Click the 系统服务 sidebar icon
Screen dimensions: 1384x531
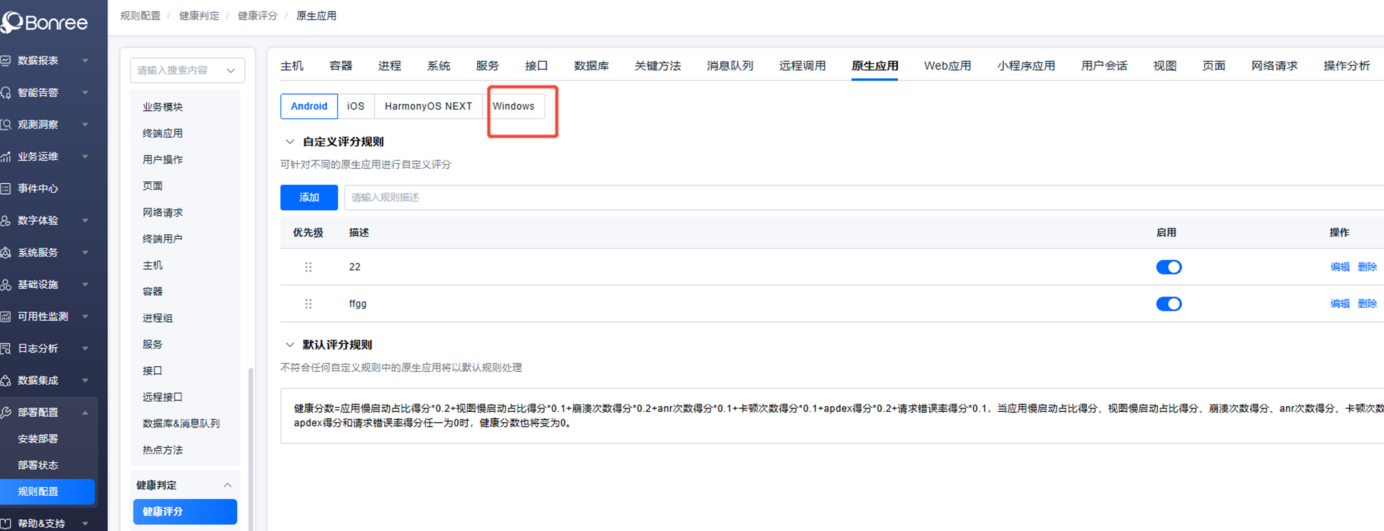(6, 253)
